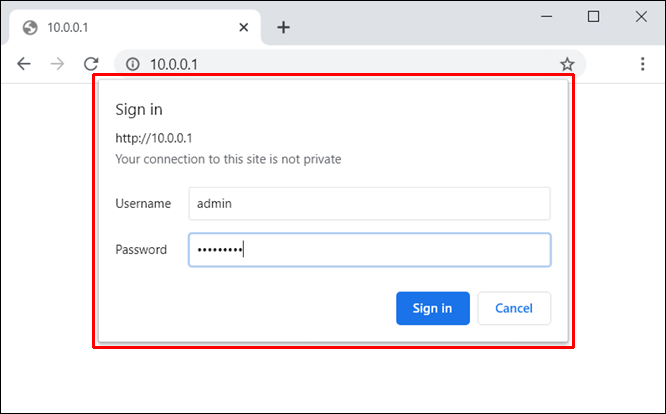
Task: Reload the current page
Action: (91, 64)
